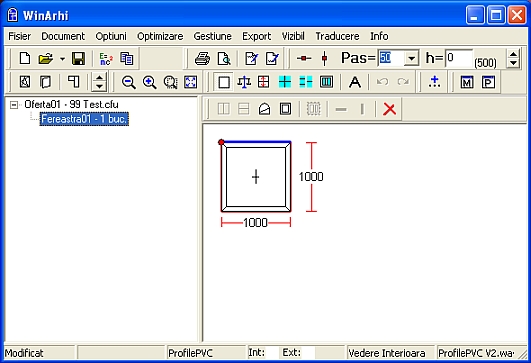Click the balance scales icon
Image resolution: width=531 pixels, height=363 pixels.
244,82
